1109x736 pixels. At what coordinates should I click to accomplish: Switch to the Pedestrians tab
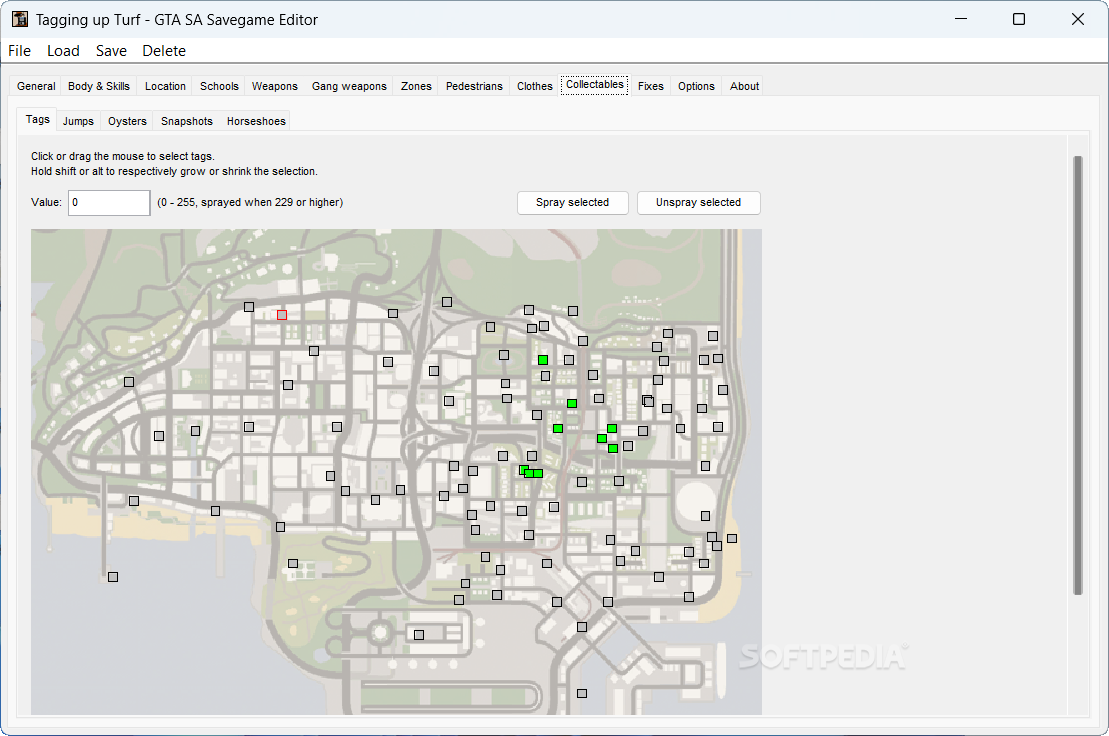(x=474, y=86)
